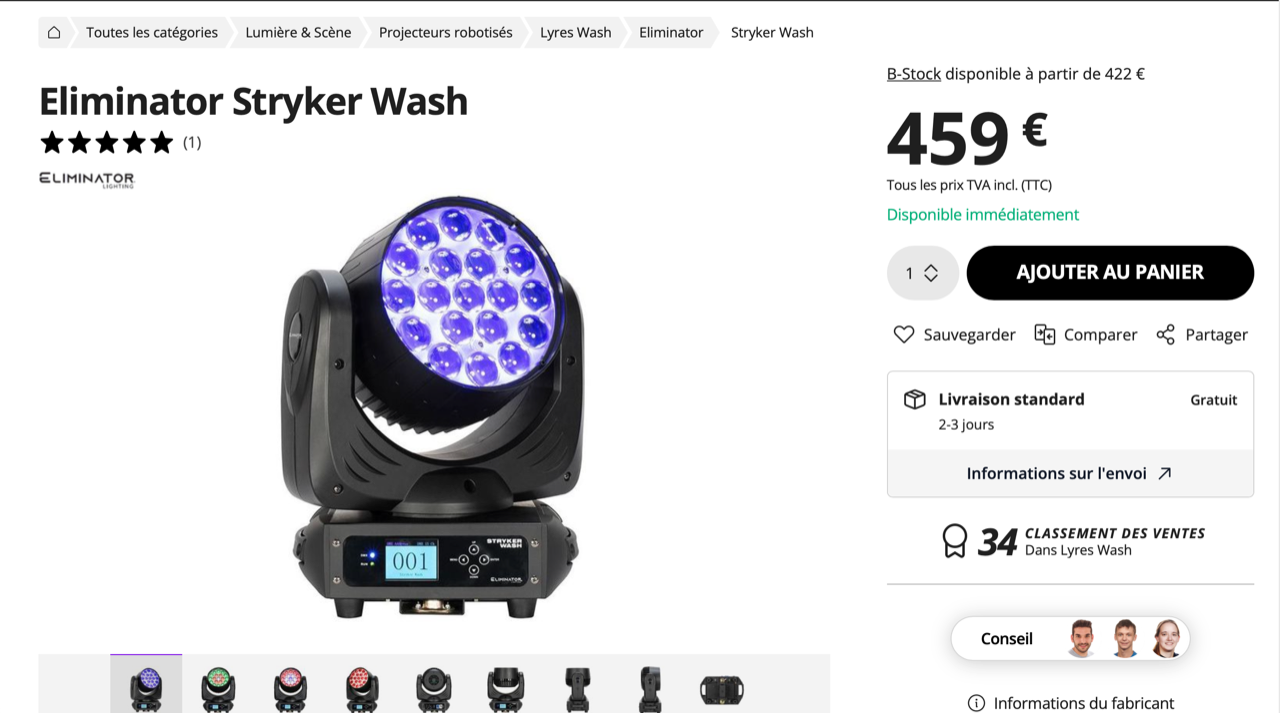Click the Eliminator Lighting brand logo
The image size is (1280, 713).
point(87,179)
